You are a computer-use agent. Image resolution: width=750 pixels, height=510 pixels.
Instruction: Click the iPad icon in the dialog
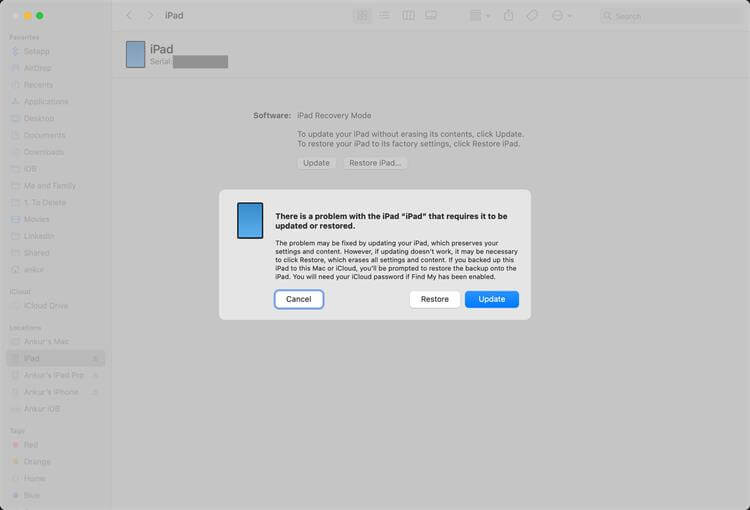(250, 220)
